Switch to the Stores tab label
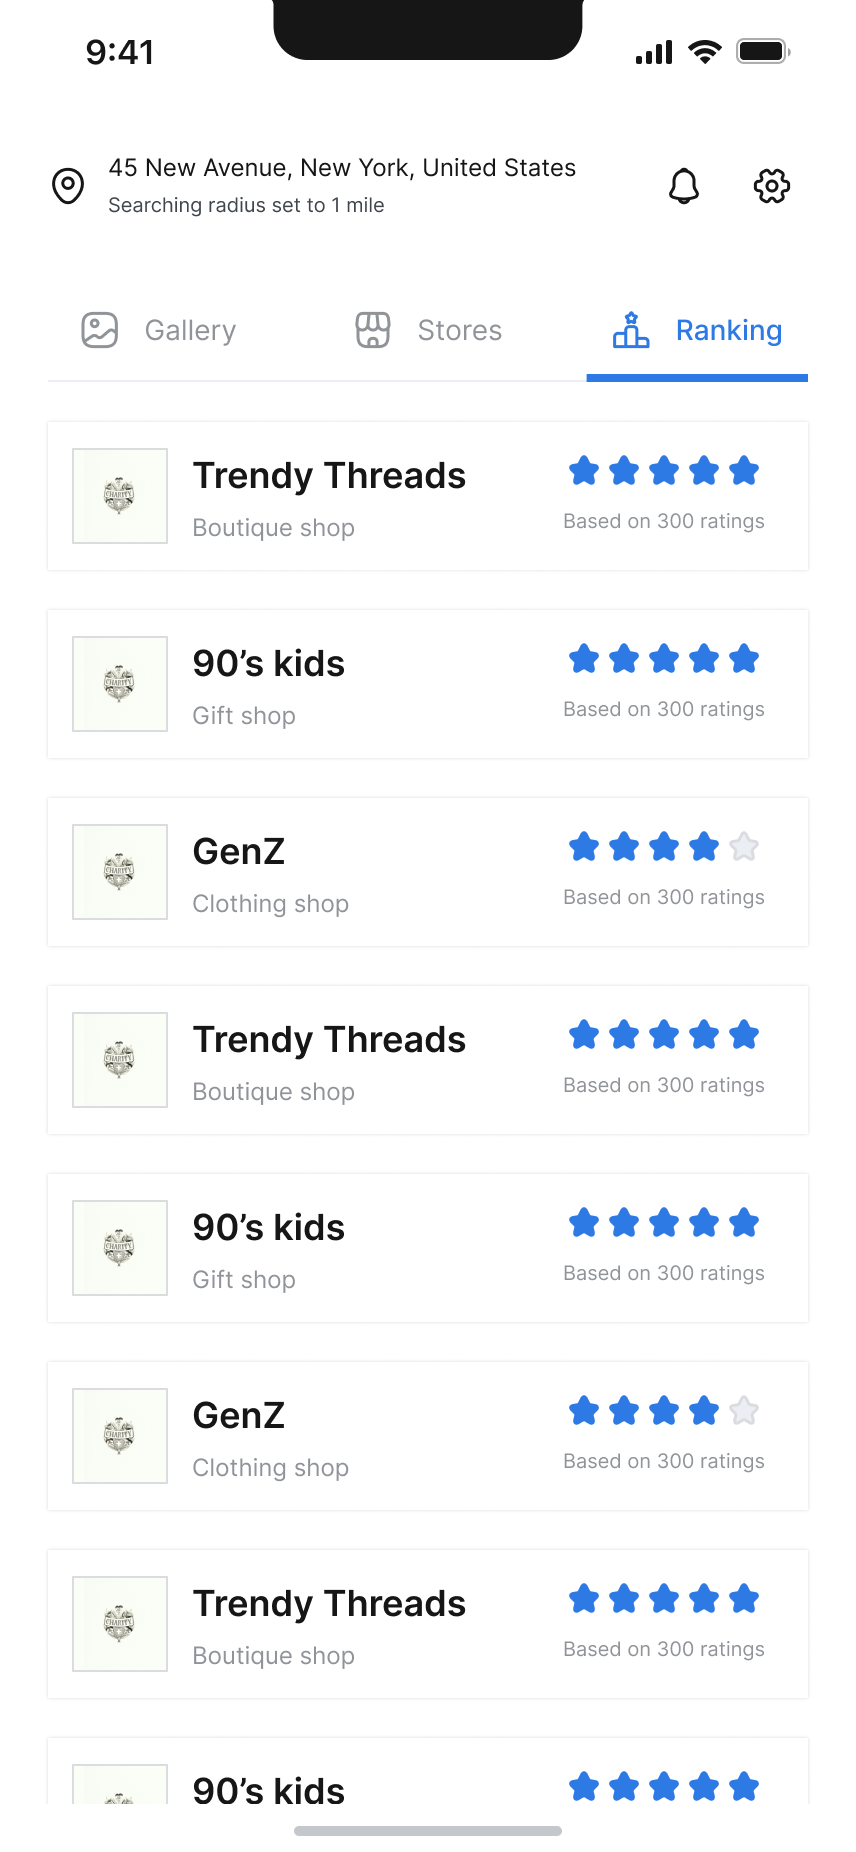The width and height of the screenshot is (856, 1852). 460,330
